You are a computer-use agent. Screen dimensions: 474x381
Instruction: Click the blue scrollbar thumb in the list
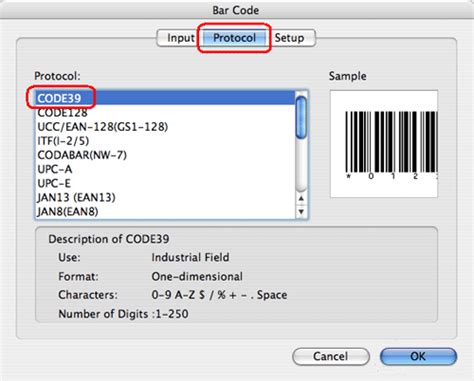(301, 117)
